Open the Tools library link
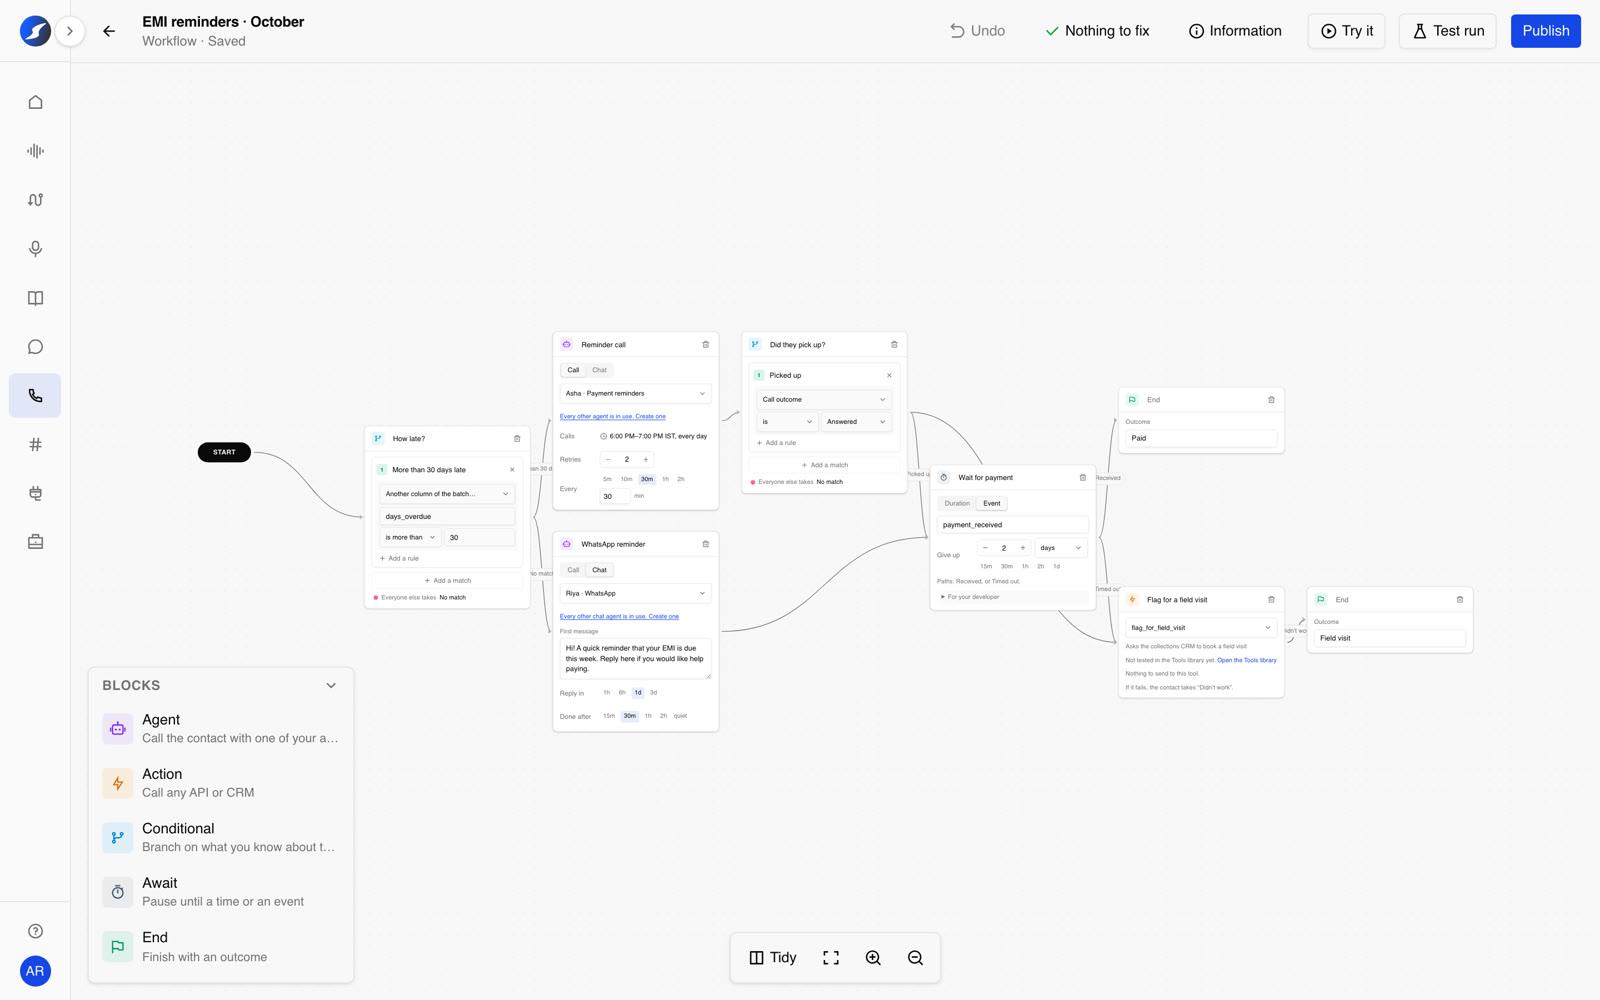 tap(1246, 660)
